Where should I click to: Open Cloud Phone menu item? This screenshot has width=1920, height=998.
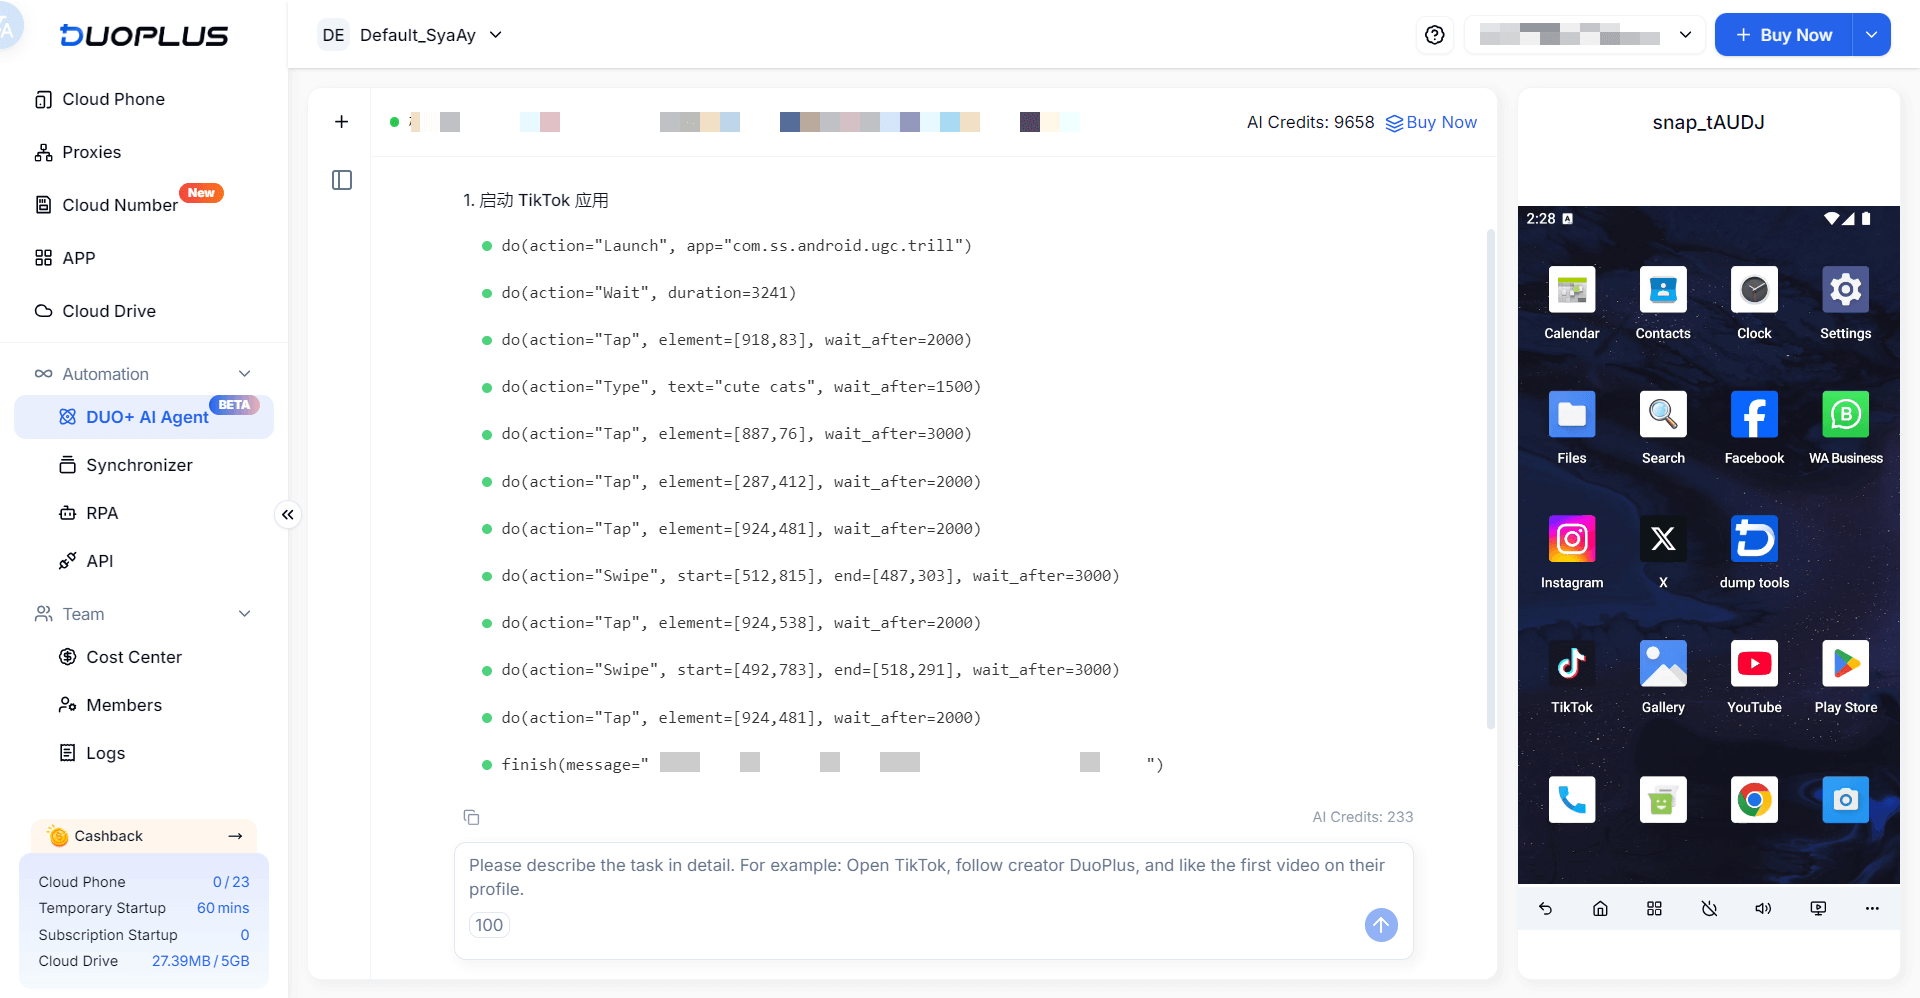tap(113, 99)
